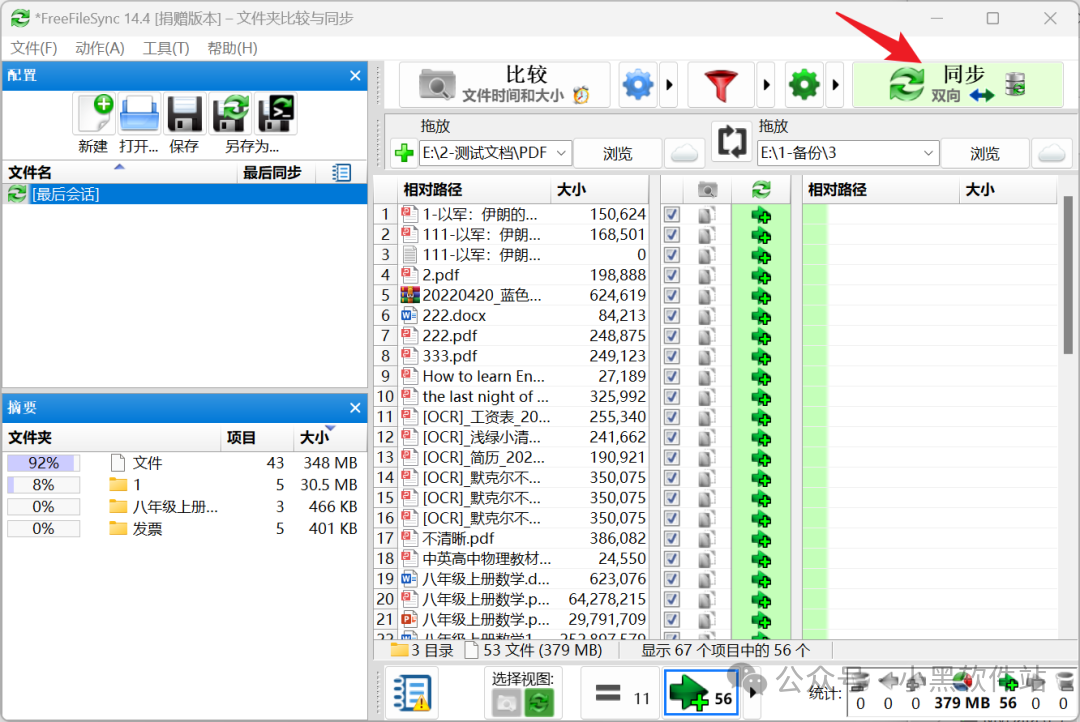Image resolution: width=1080 pixels, height=722 pixels.
Task: Select the 0% bar for 发票 folder
Action: [x=43, y=528]
